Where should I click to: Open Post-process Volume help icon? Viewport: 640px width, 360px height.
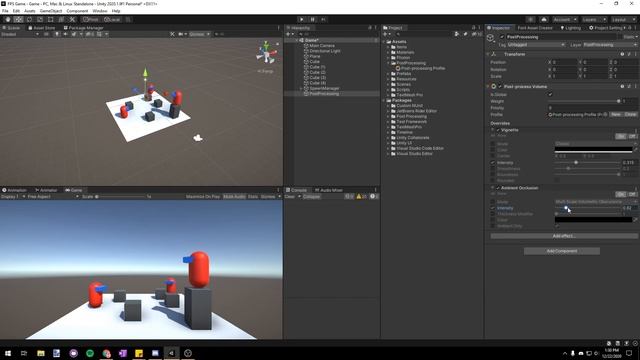click(622, 87)
